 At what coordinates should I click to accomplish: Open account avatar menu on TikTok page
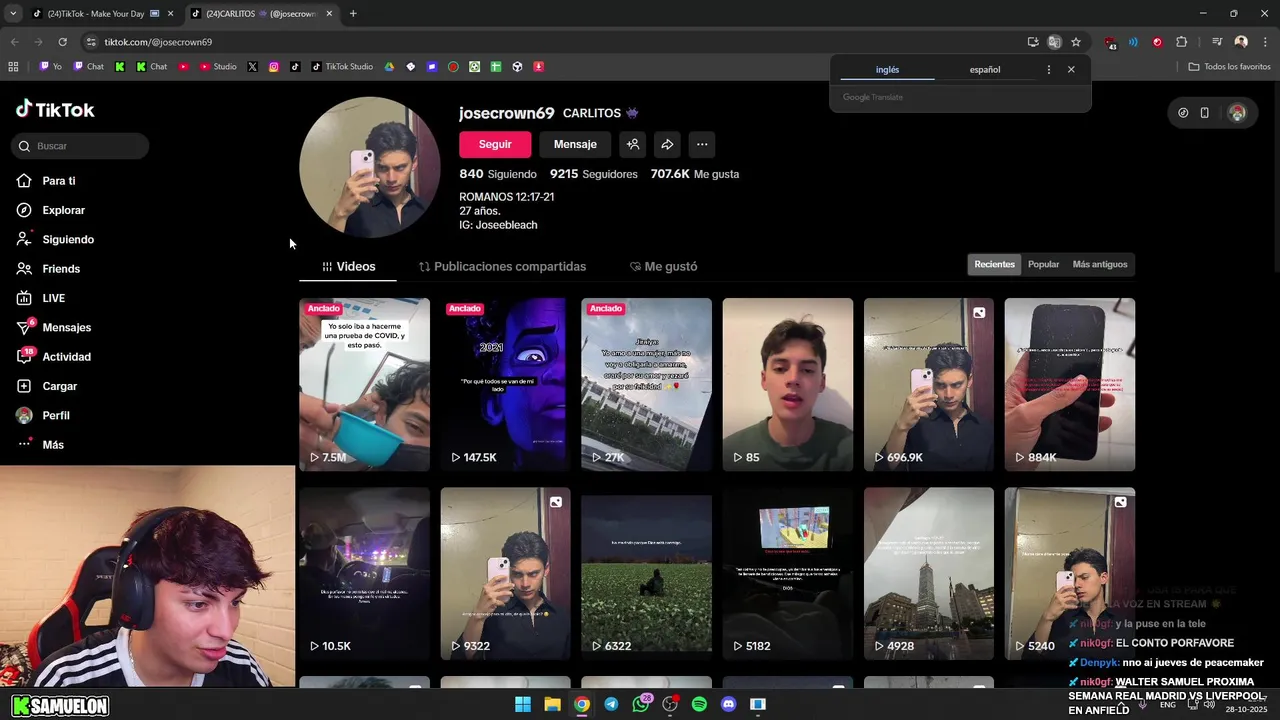pos(1237,113)
